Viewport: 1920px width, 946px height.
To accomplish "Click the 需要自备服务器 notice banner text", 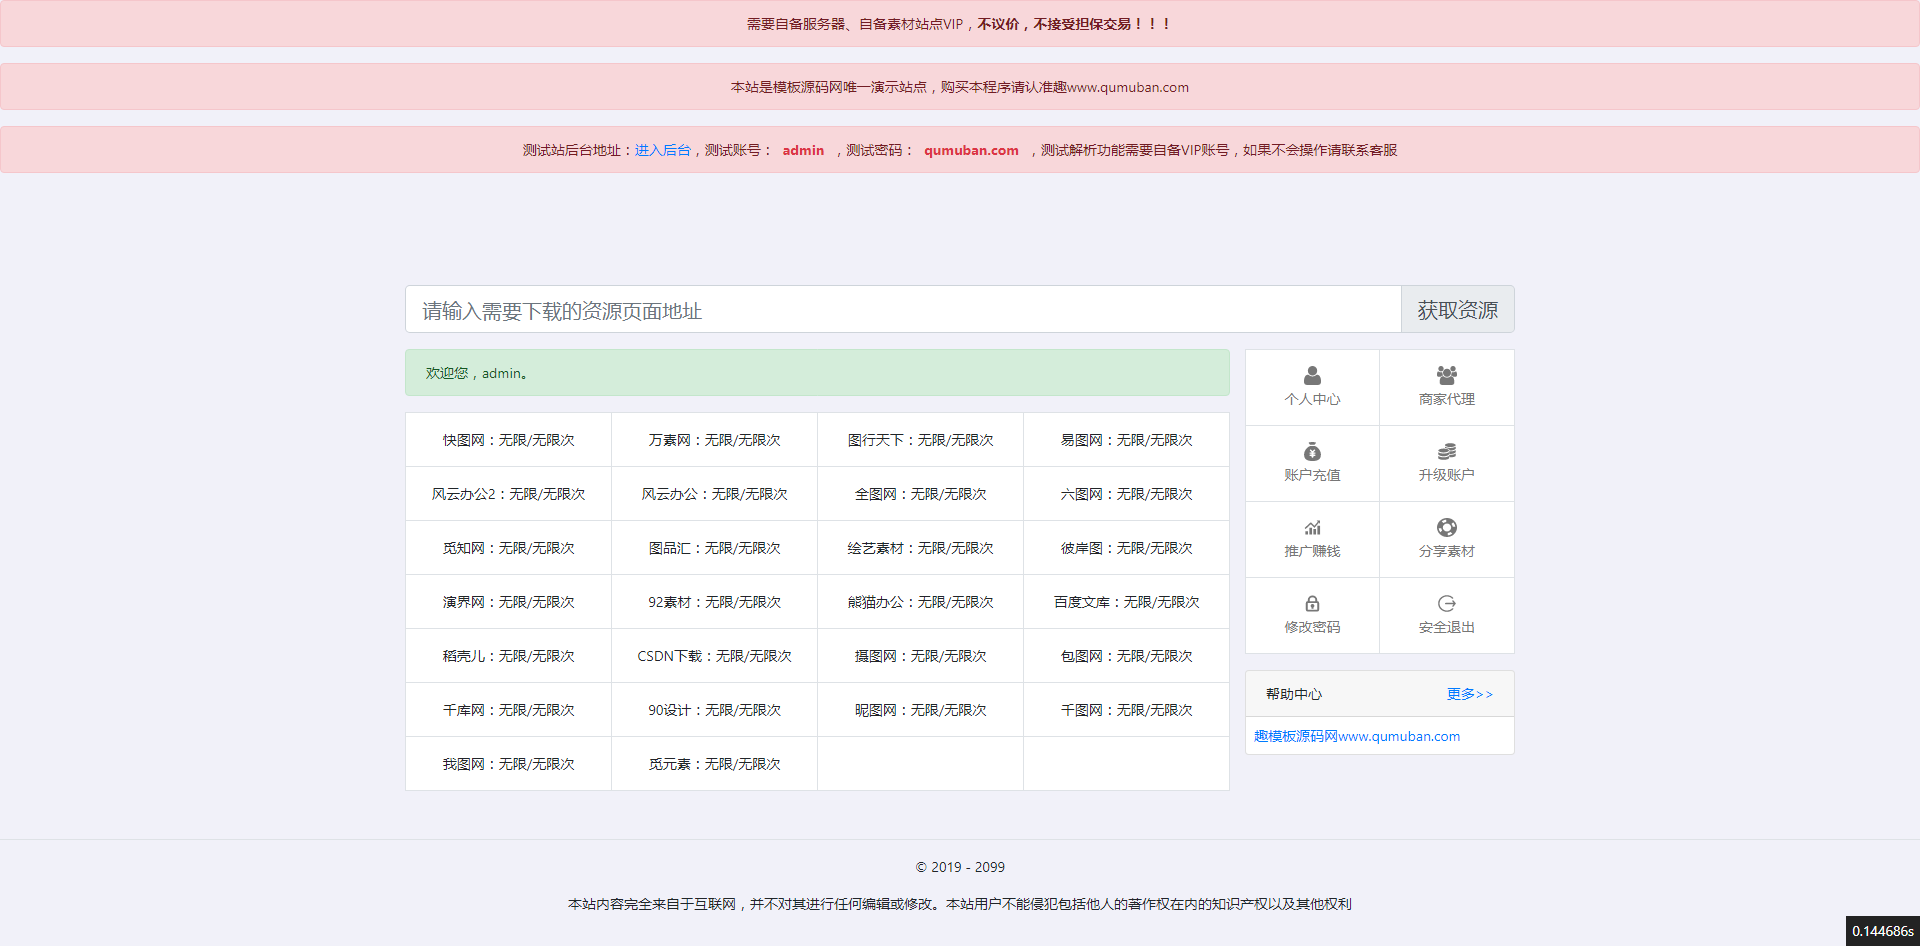I will [x=960, y=24].
